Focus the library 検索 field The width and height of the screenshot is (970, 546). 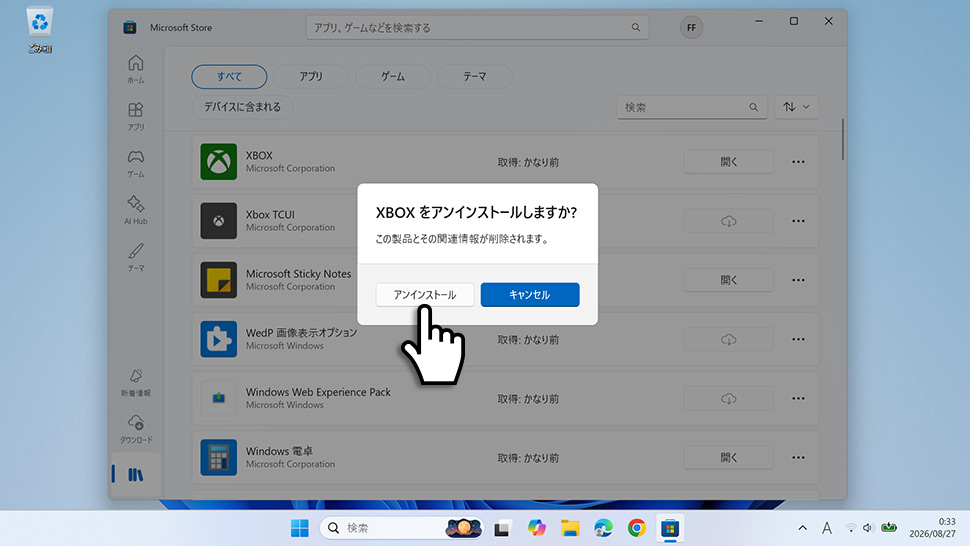click(692, 107)
